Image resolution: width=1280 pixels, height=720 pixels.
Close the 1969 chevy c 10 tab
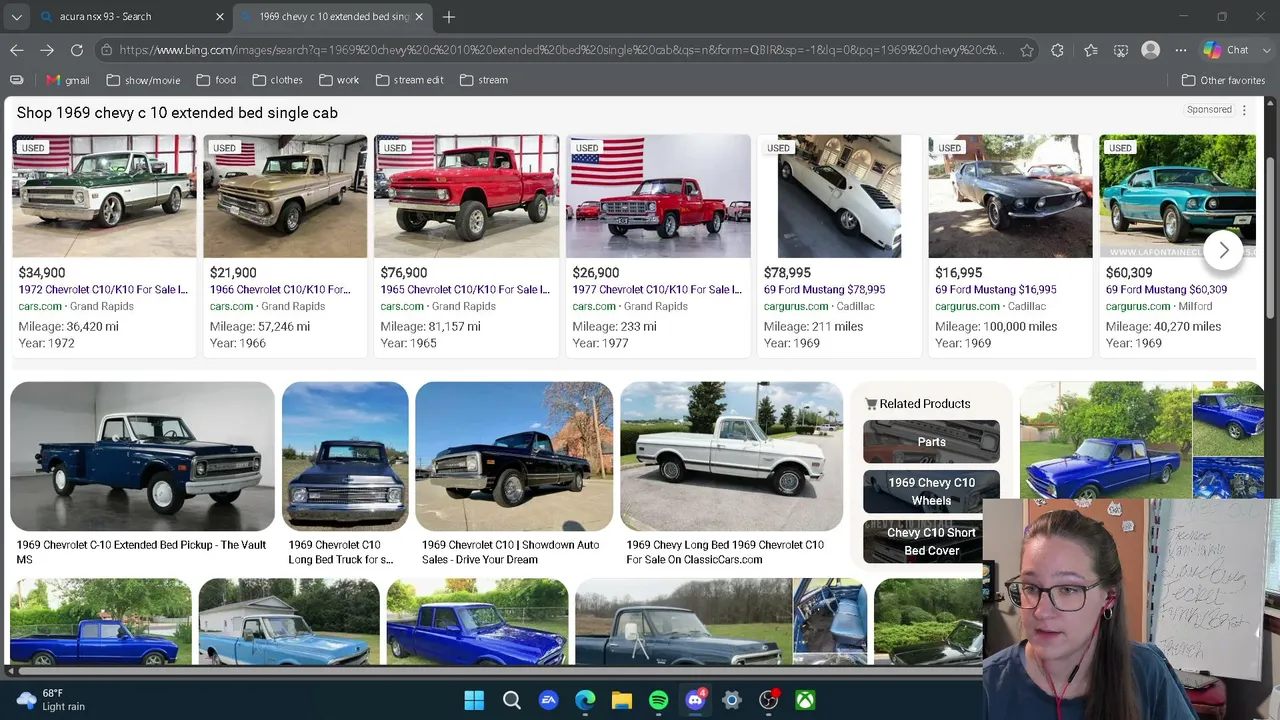click(419, 17)
